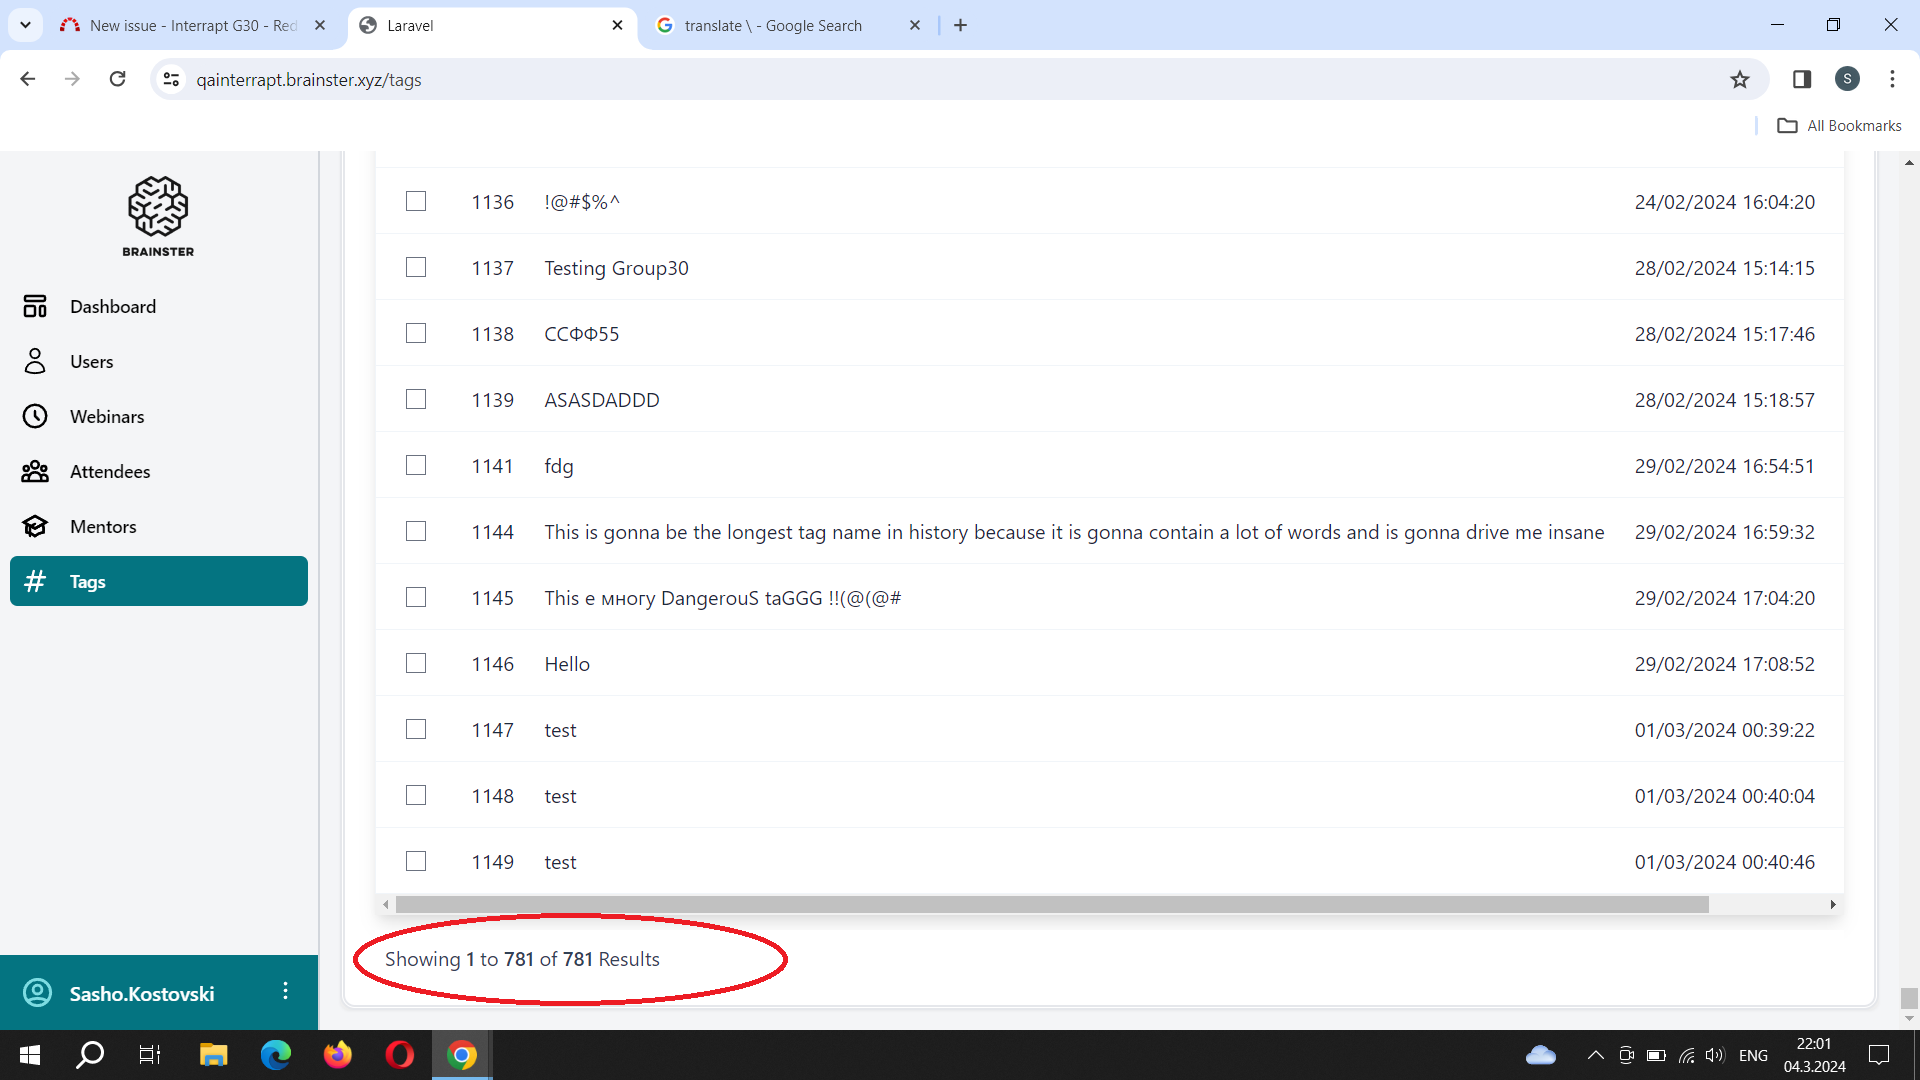The height and width of the screenshot is (1080, 1920).
Task: Open Dashboard from the sidebar
Action: coord(112,307)
